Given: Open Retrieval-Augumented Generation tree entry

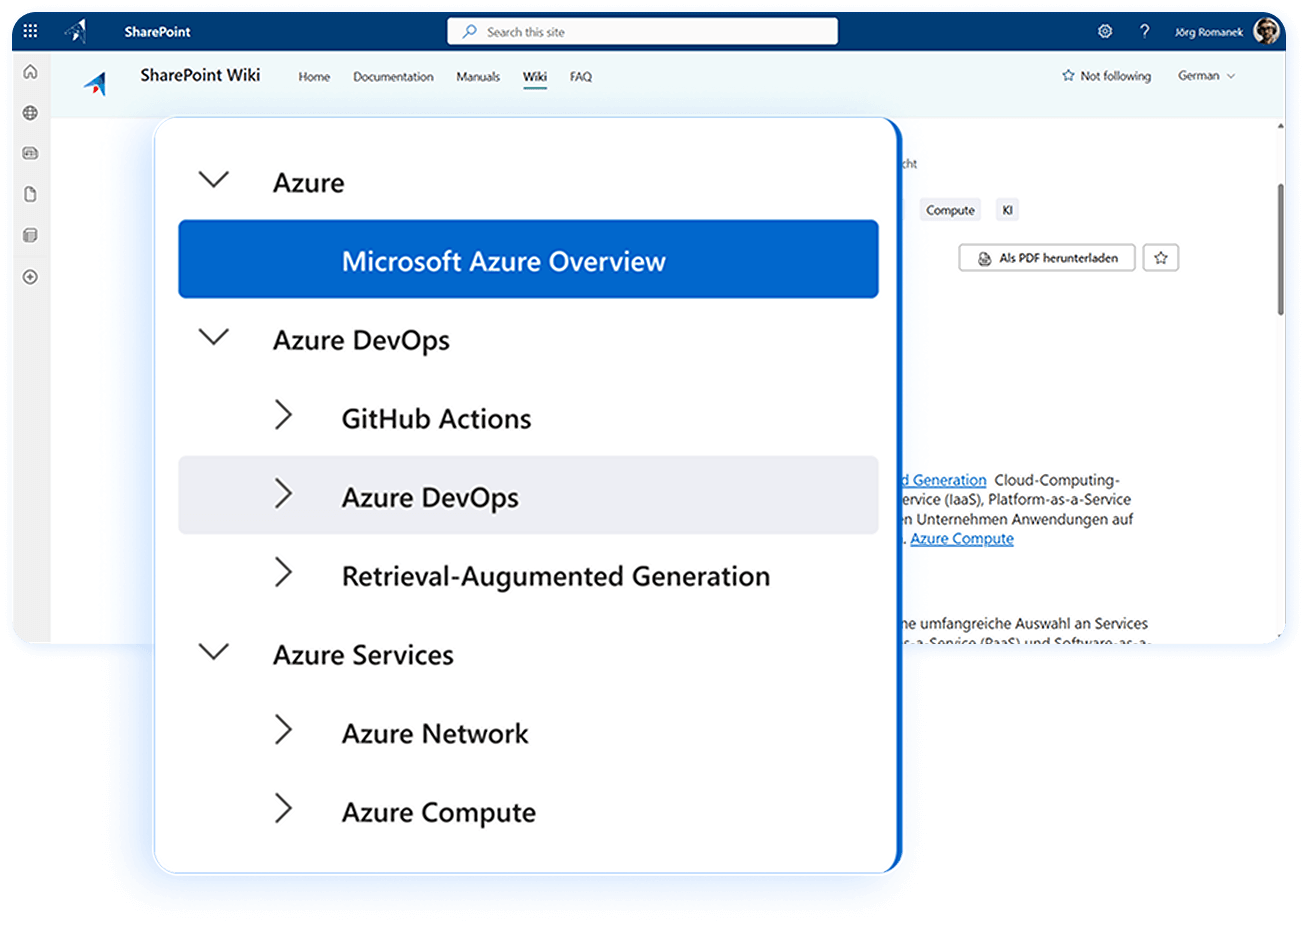Looking at the screenshot, I should pyautogui.click(x=556, y=576).
